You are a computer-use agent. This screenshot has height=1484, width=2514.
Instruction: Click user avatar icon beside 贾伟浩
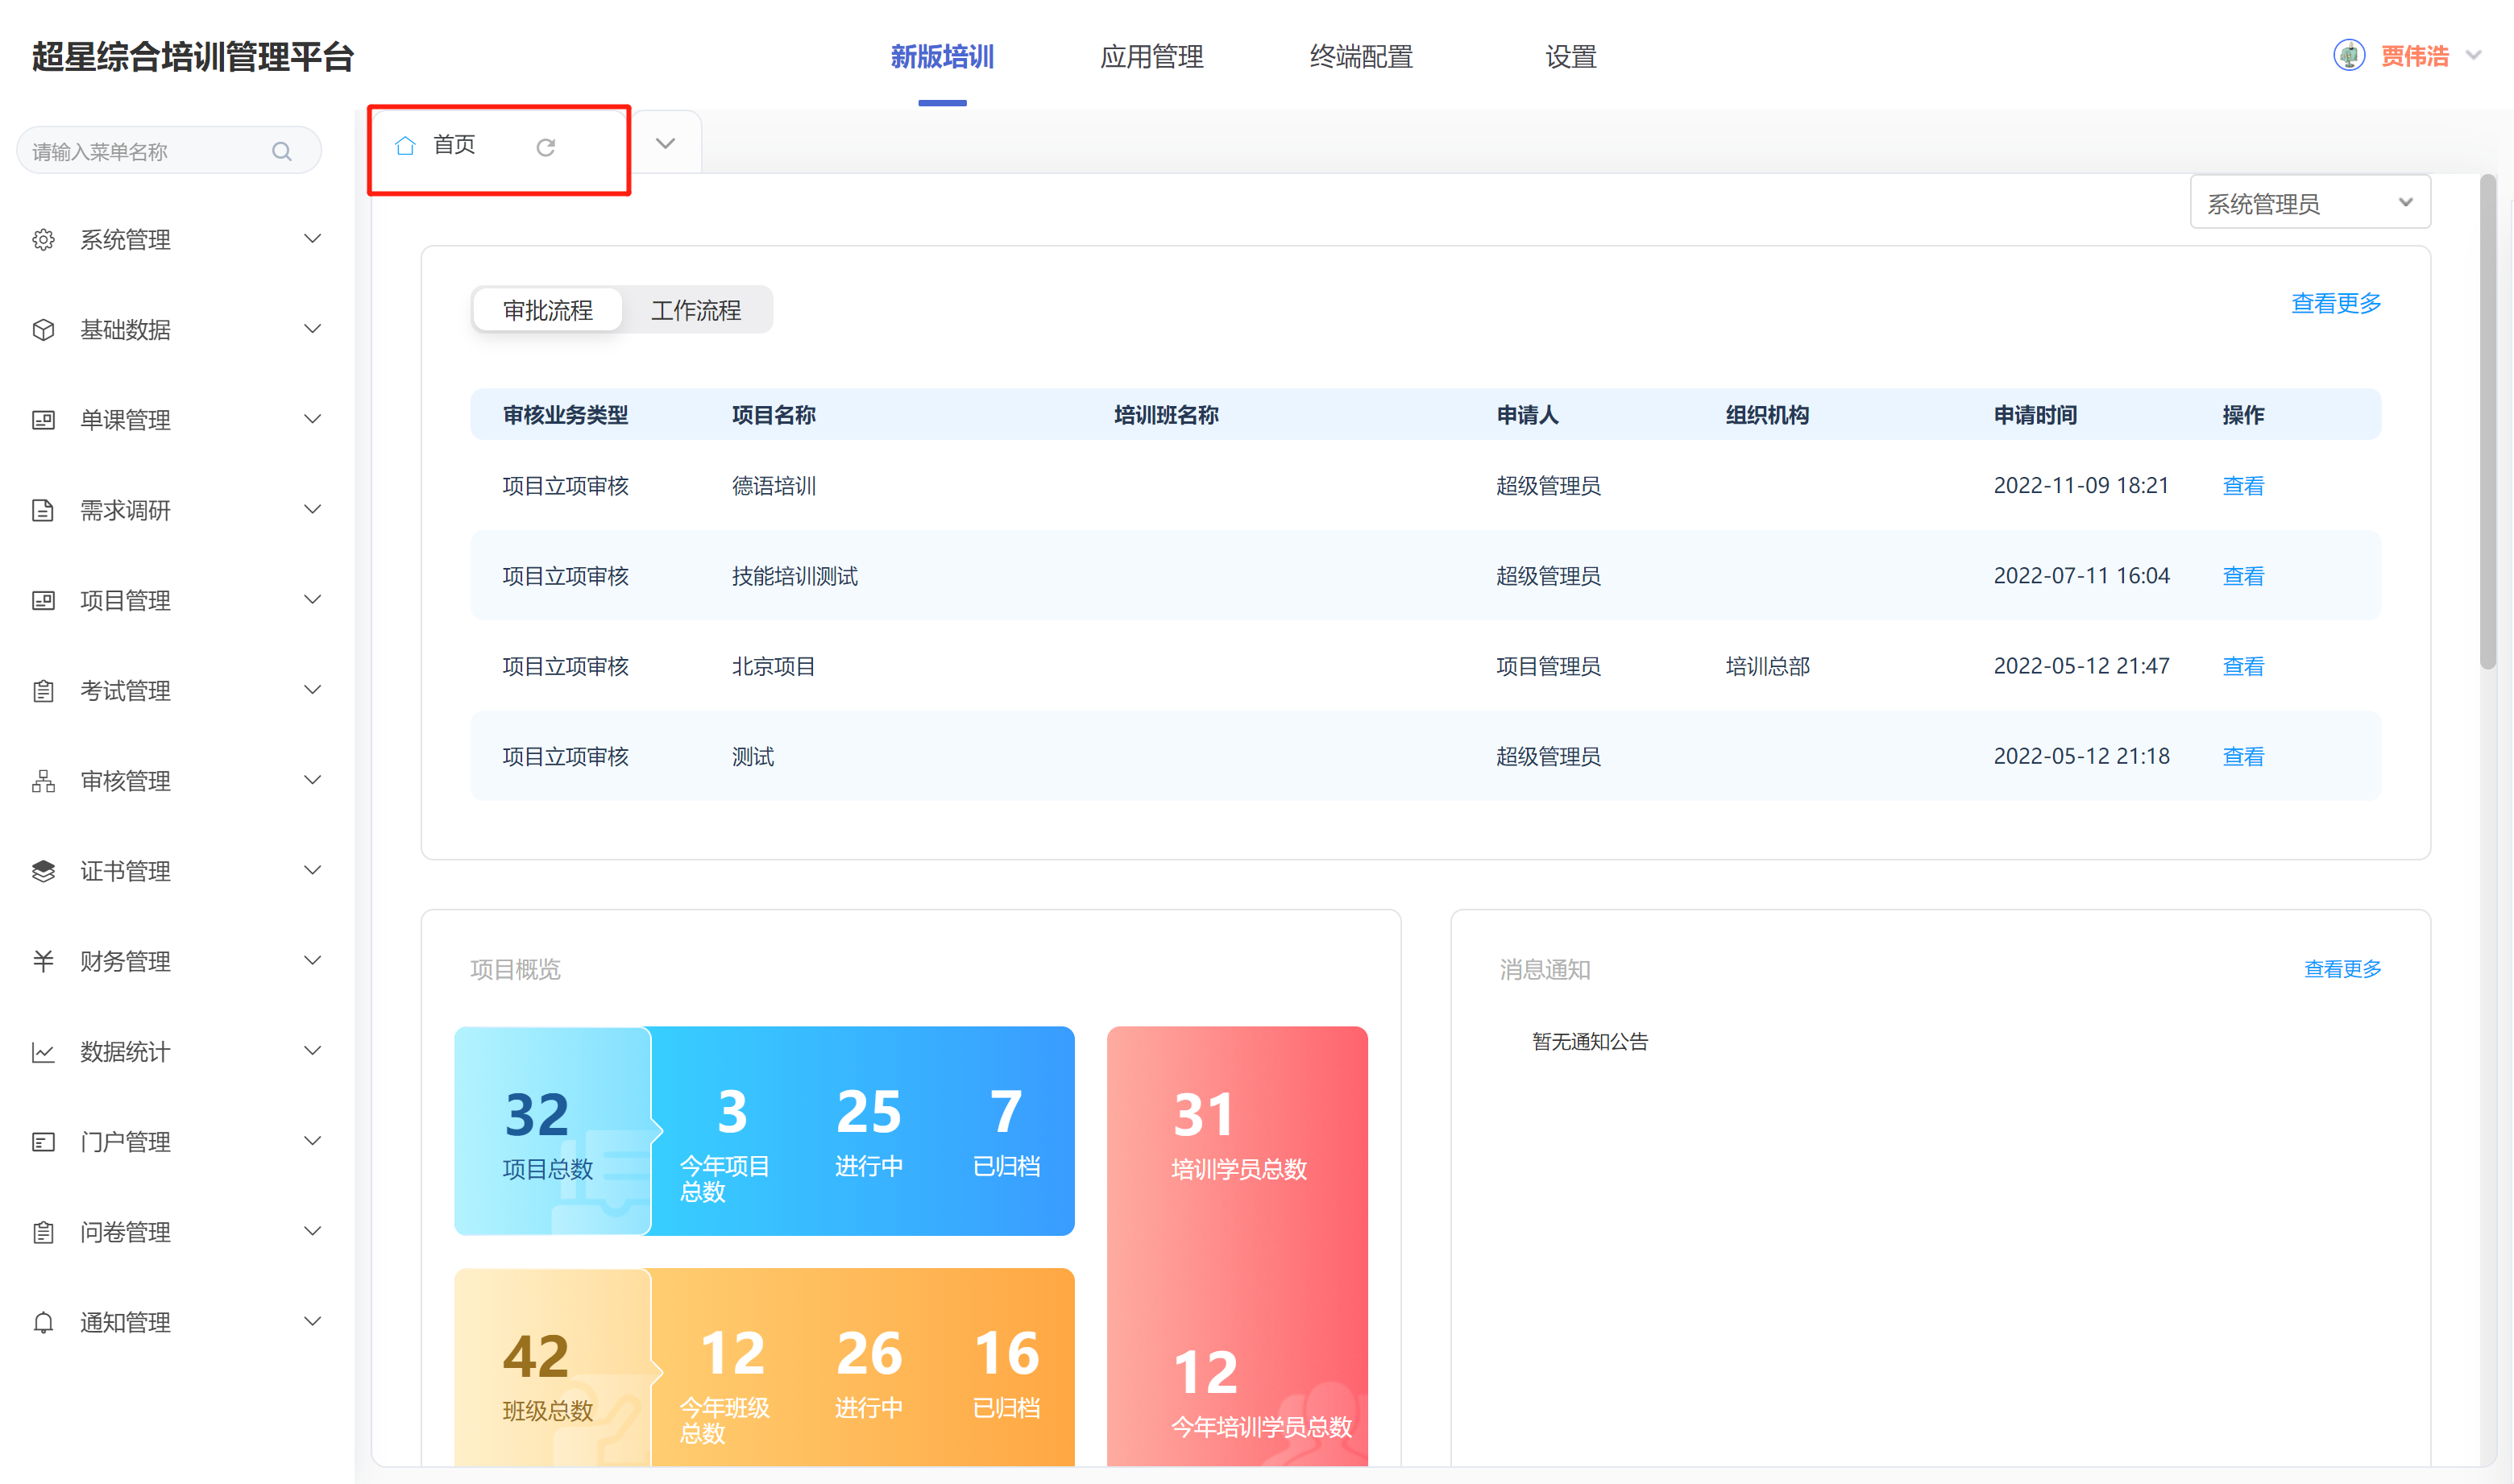(2349, 56)
